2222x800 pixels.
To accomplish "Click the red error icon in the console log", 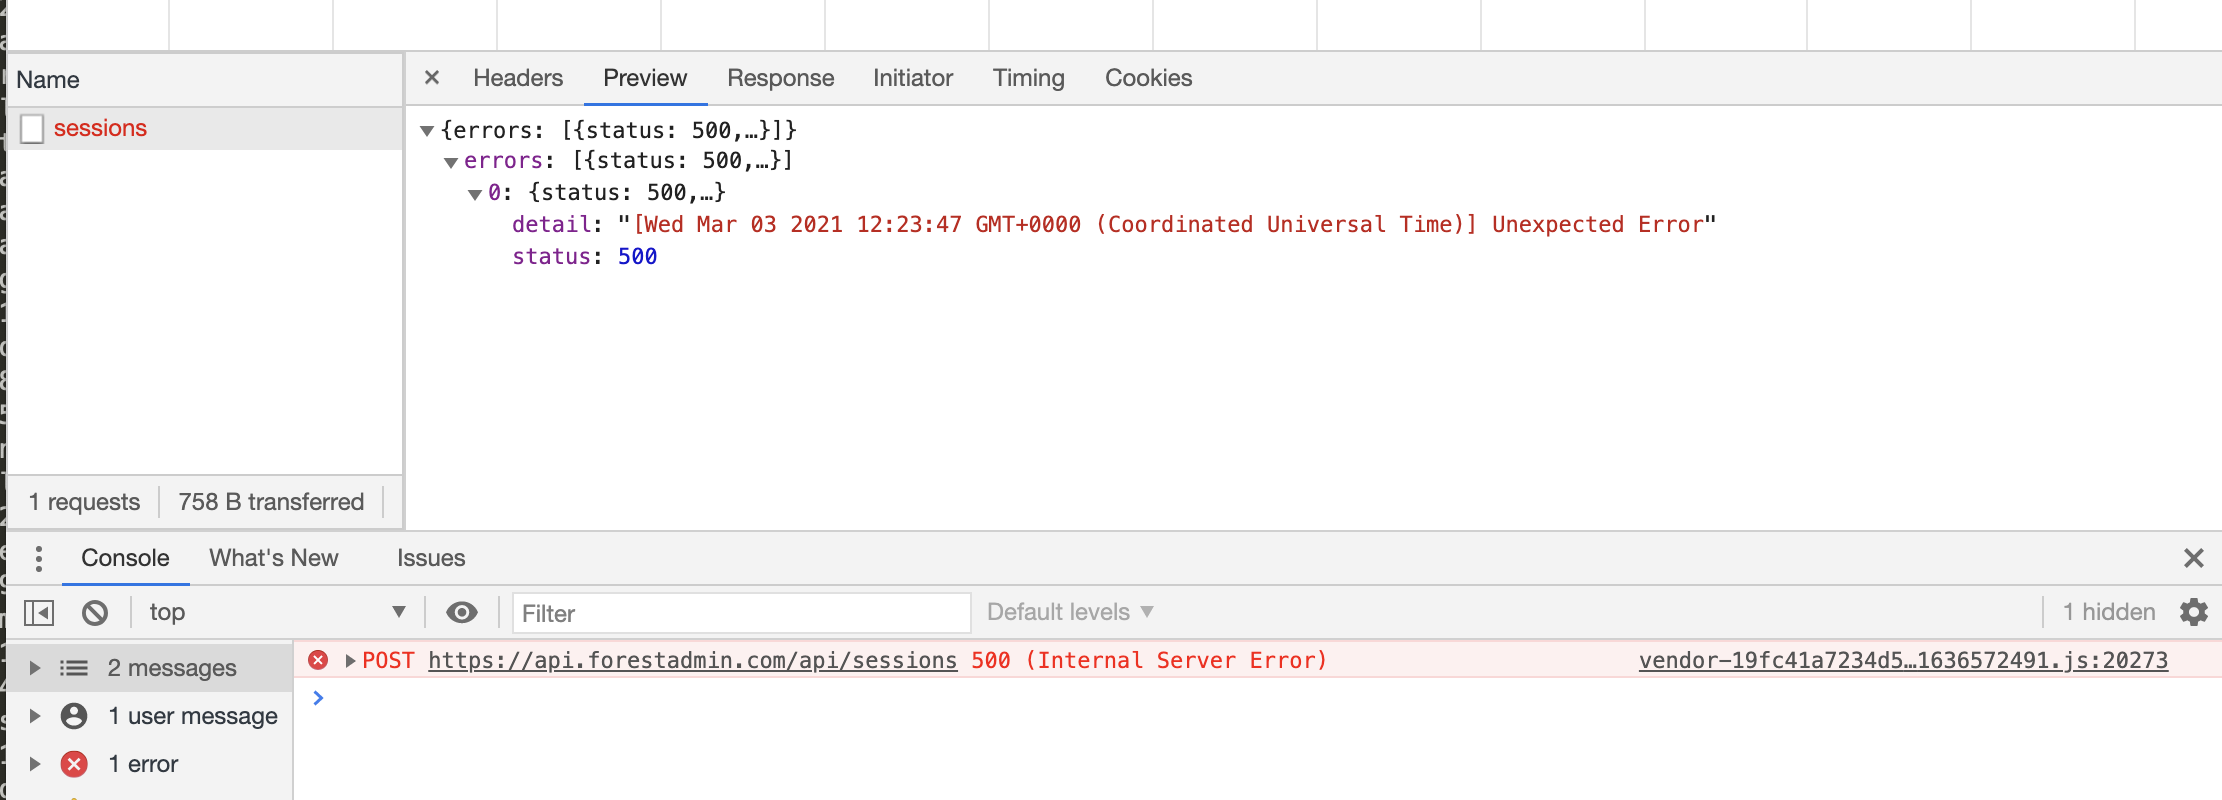I will click(x=318, y=660).
